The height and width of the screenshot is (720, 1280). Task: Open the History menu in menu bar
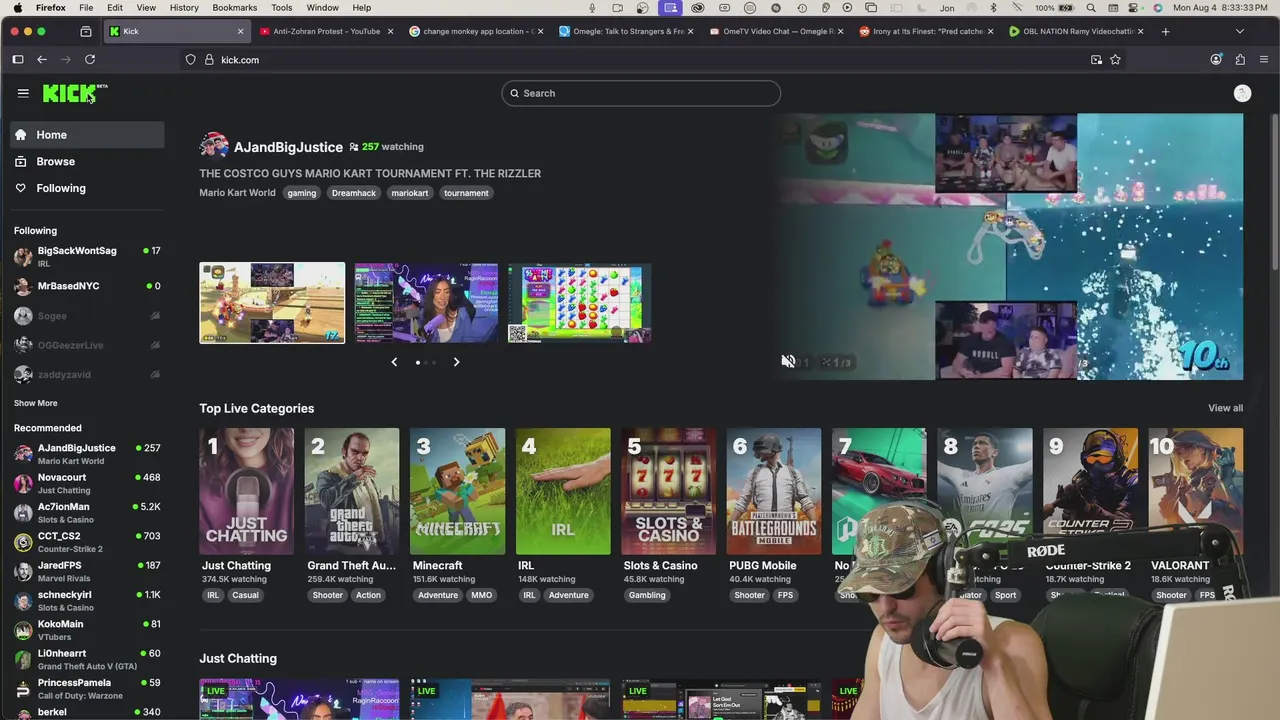[x=184, y=7]
